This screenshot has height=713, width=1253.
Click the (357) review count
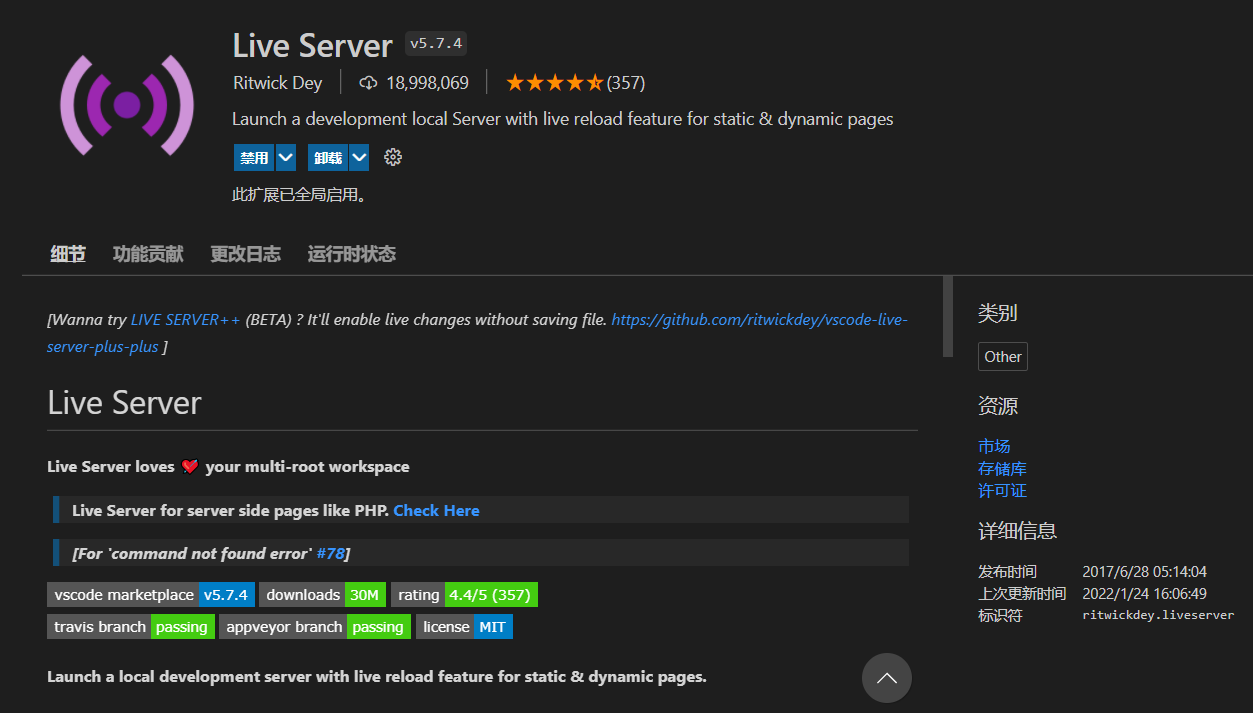pos(626,83)
